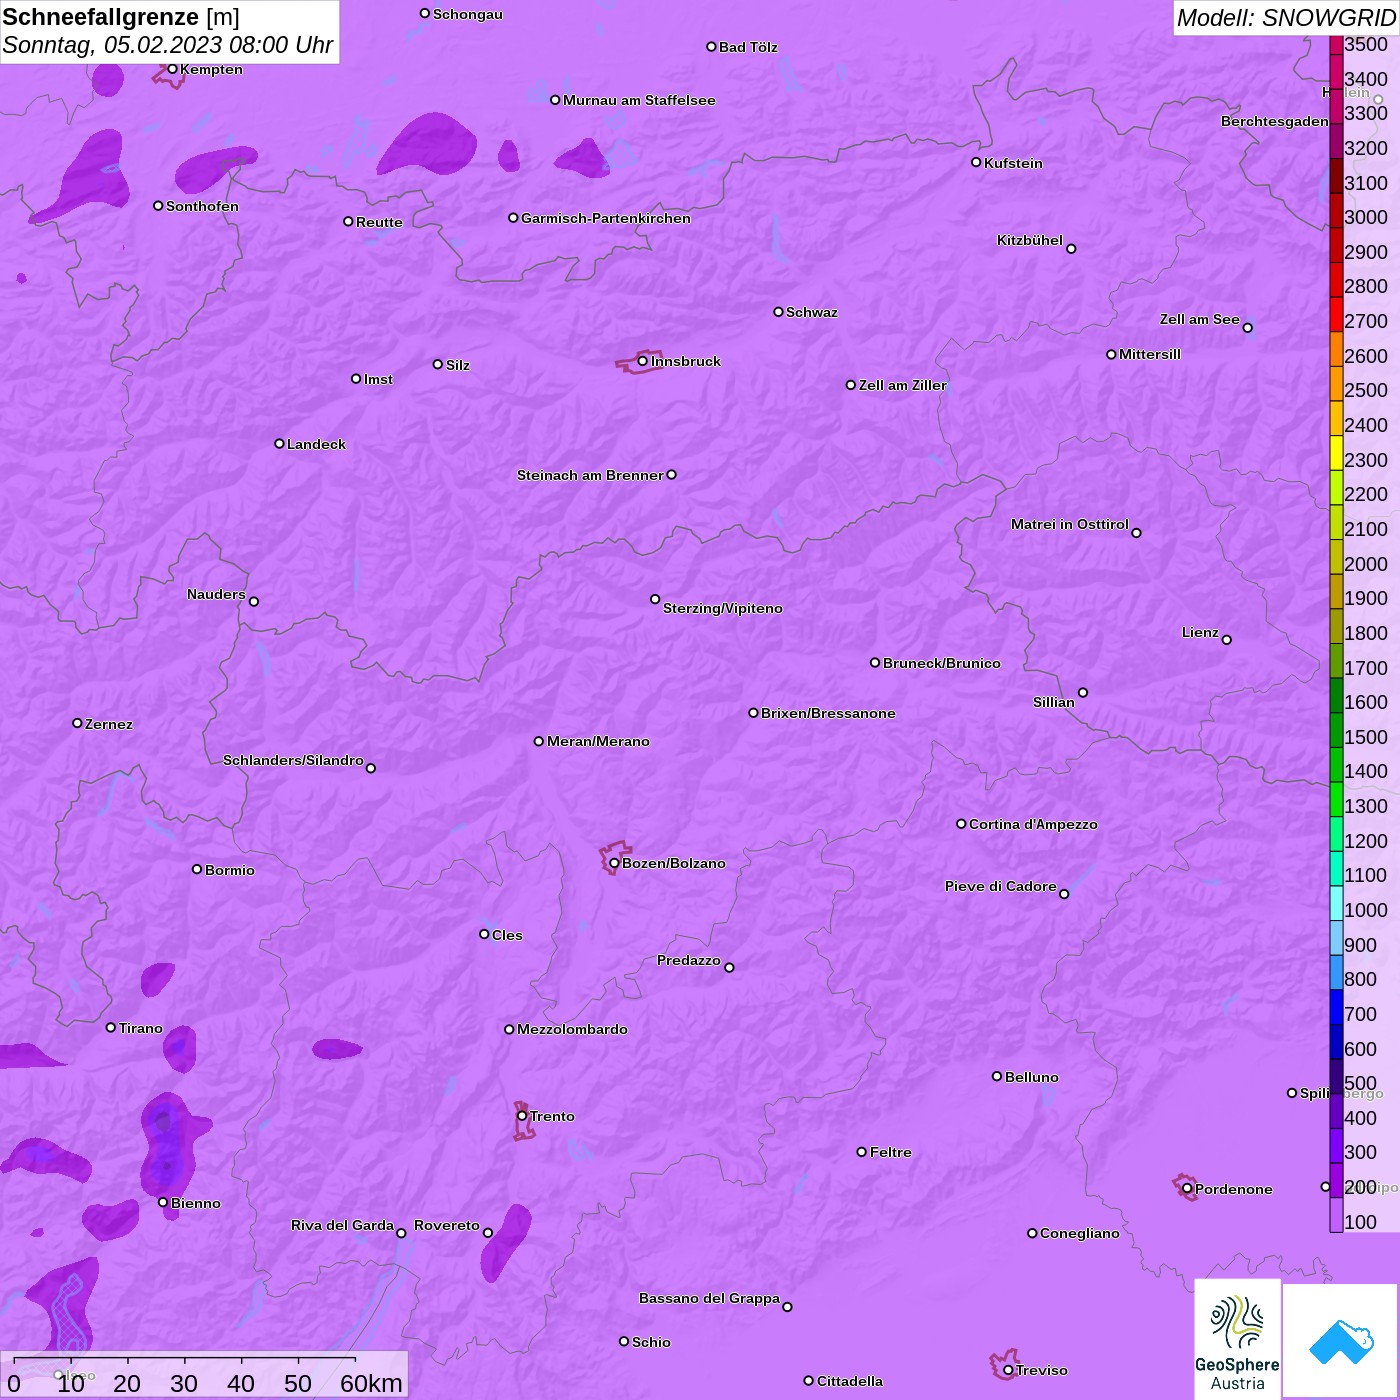The image size is (1400, 1400).
Task: Click the Bruneck/Brunico label
Action: [942, 663]
